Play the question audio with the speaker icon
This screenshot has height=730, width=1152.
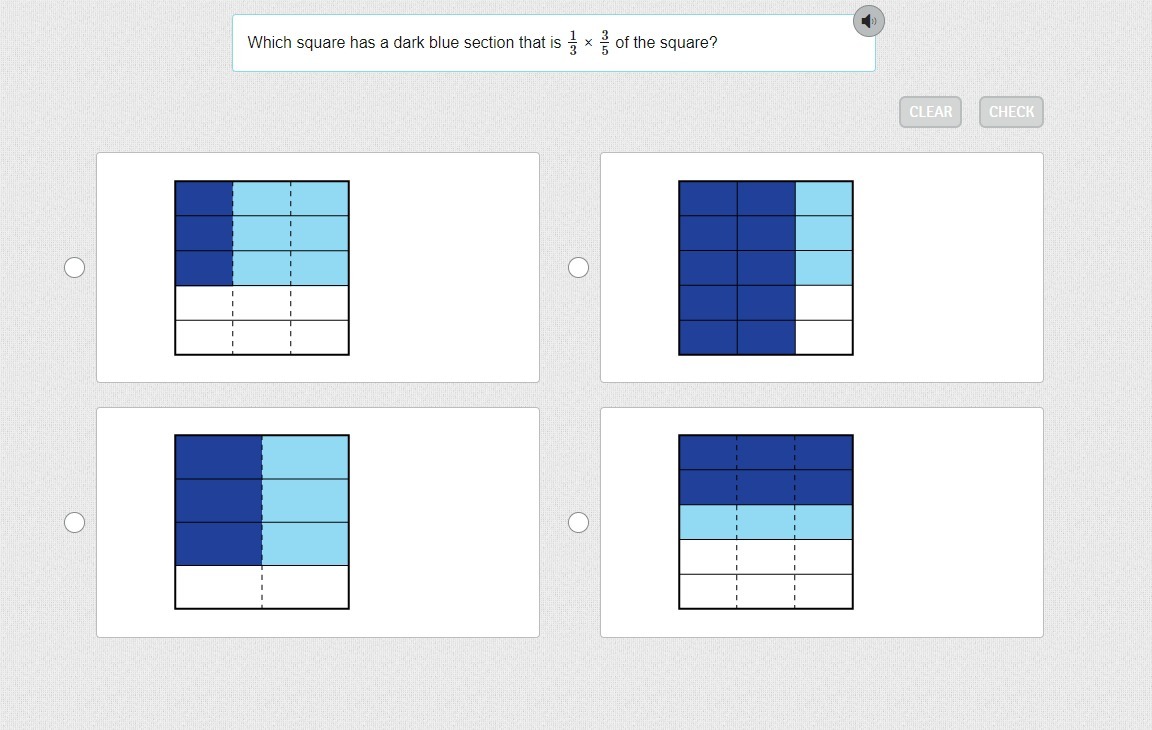[x=868, y=21]
